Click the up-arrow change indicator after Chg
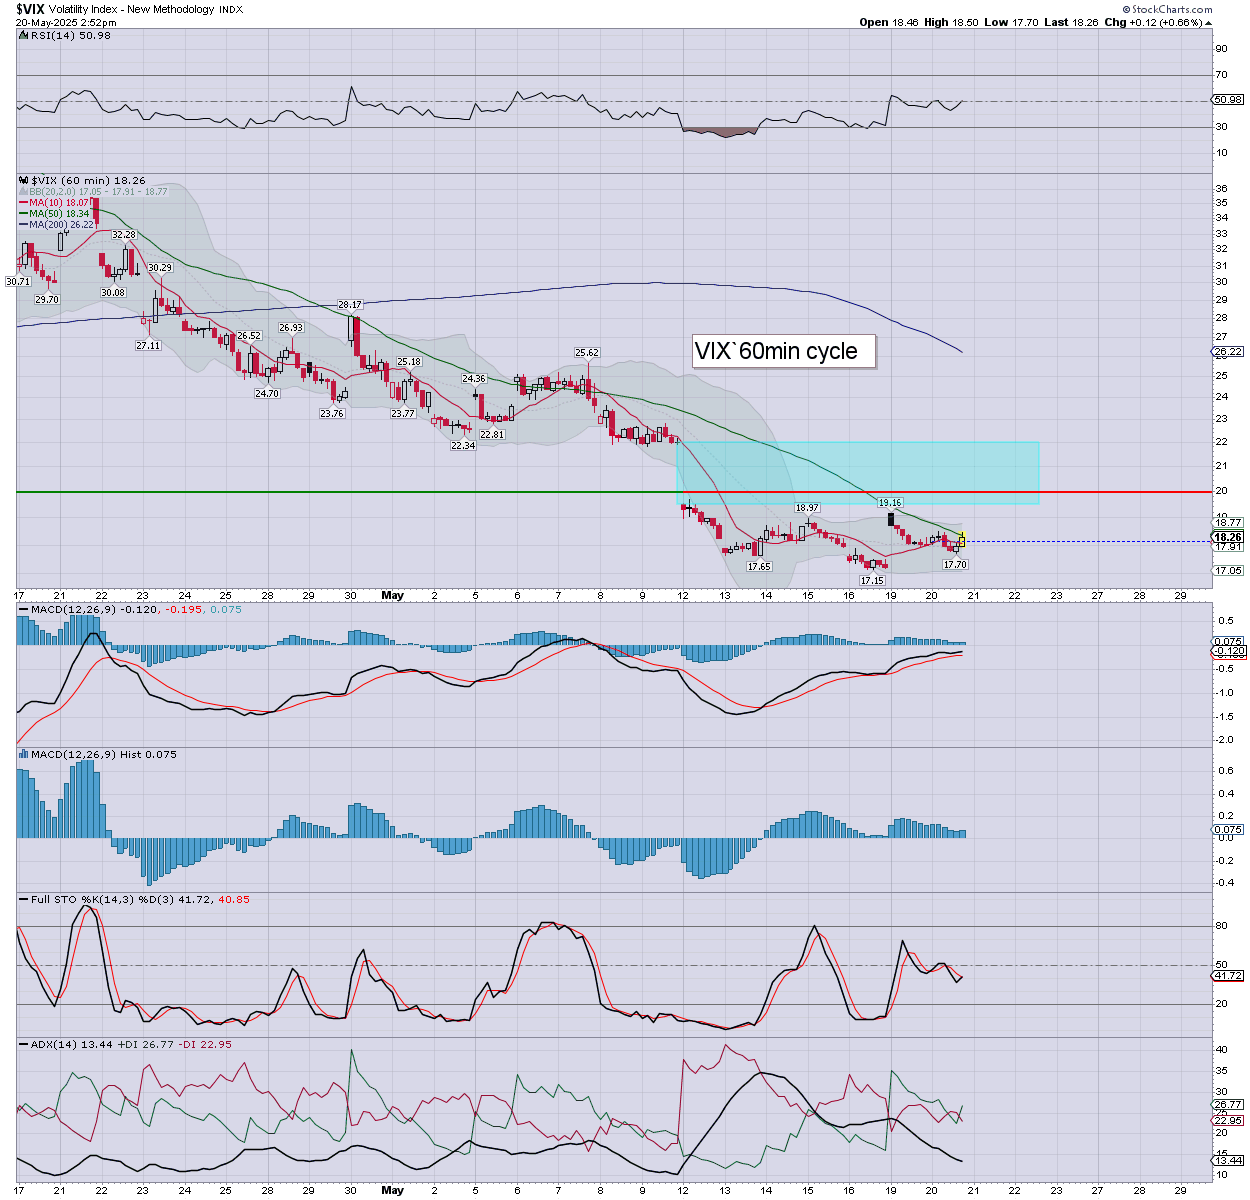The width and height of the screenshot is (1250, 1200). pos(1208,22)
